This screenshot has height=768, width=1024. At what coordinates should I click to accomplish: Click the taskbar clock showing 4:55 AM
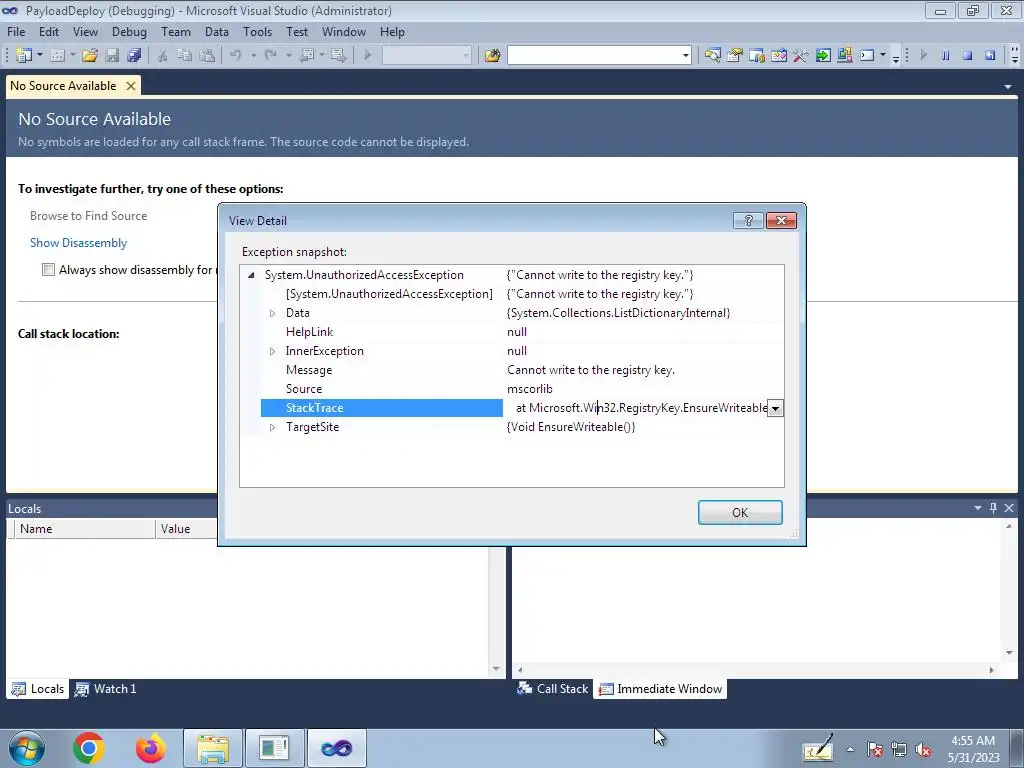click(x=973, y=749)
